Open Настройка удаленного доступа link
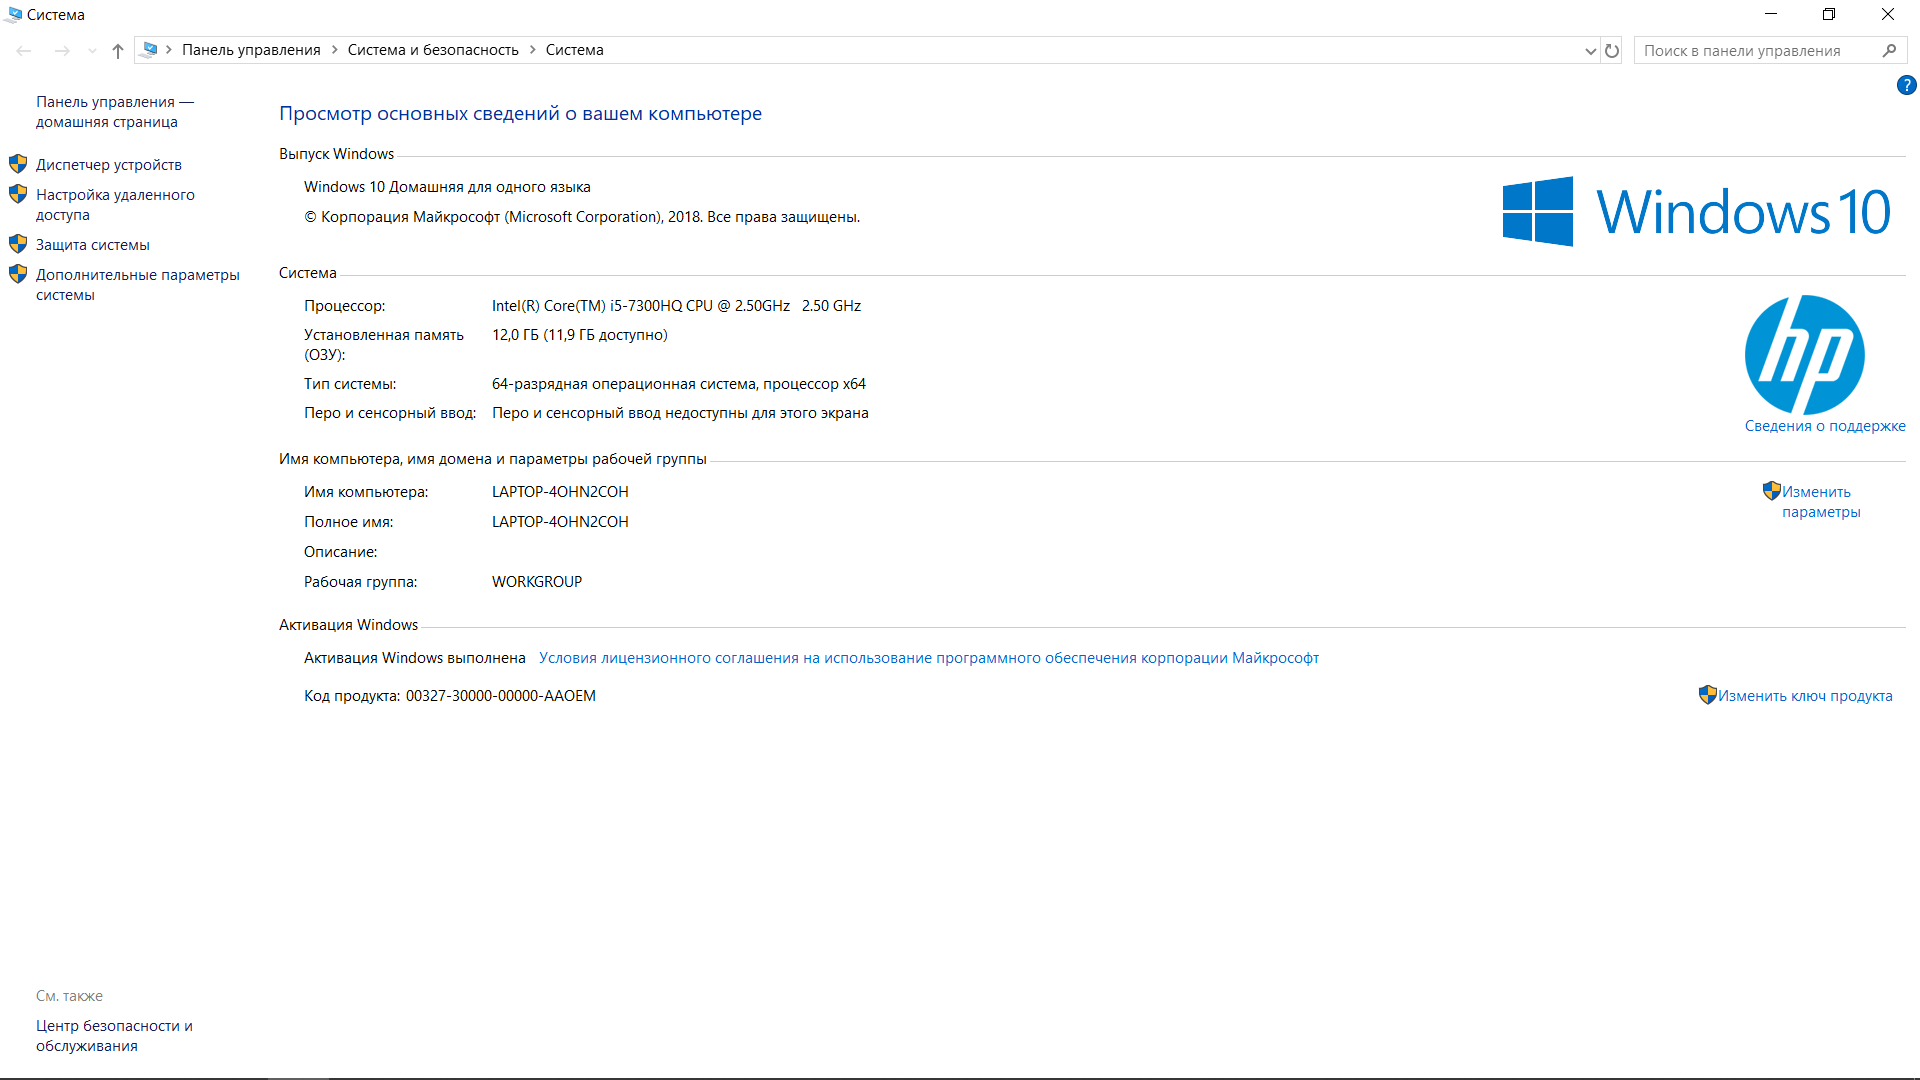The image size is (1920, 1080). 115,205
